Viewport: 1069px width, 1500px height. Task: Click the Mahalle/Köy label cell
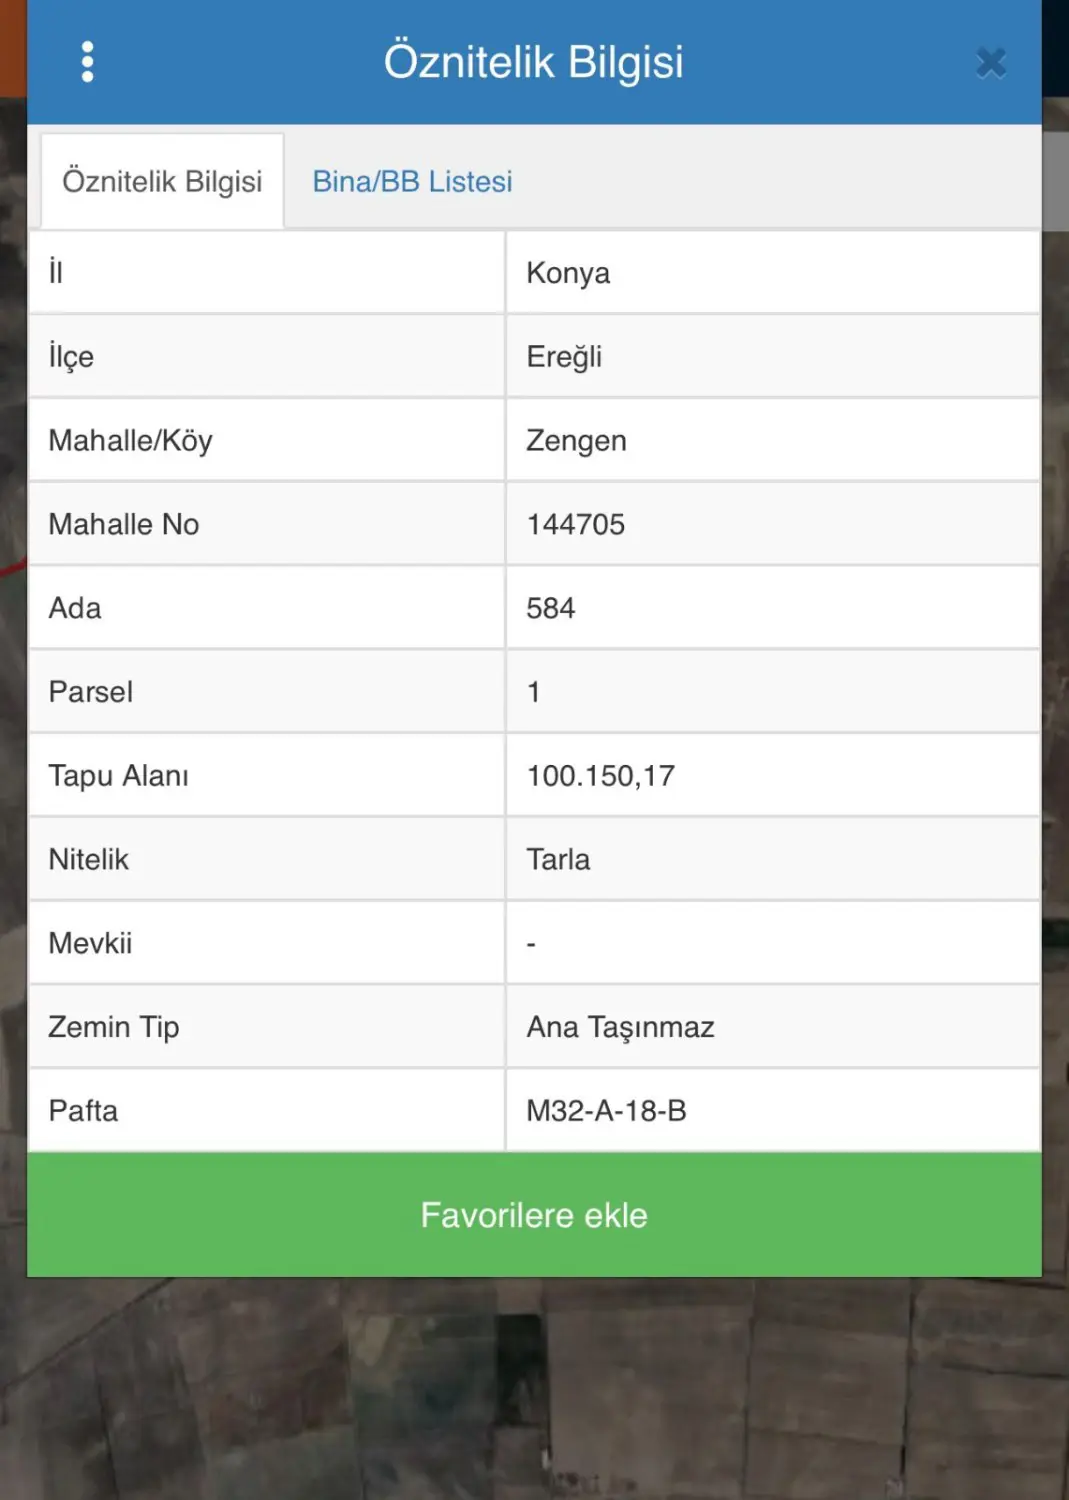click(267, 441)
